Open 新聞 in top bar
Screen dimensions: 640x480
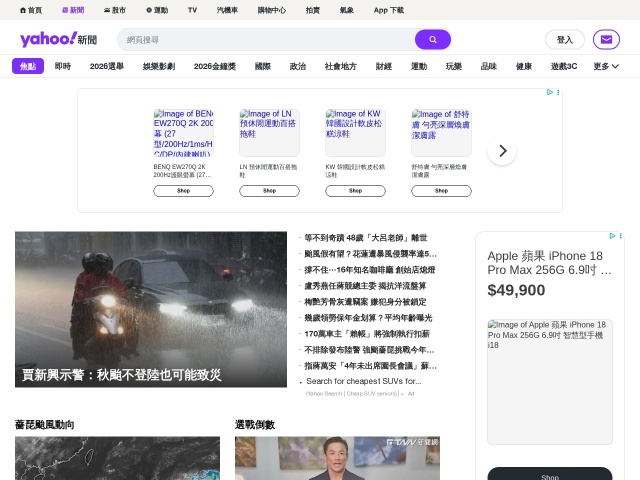pos(73,10)
